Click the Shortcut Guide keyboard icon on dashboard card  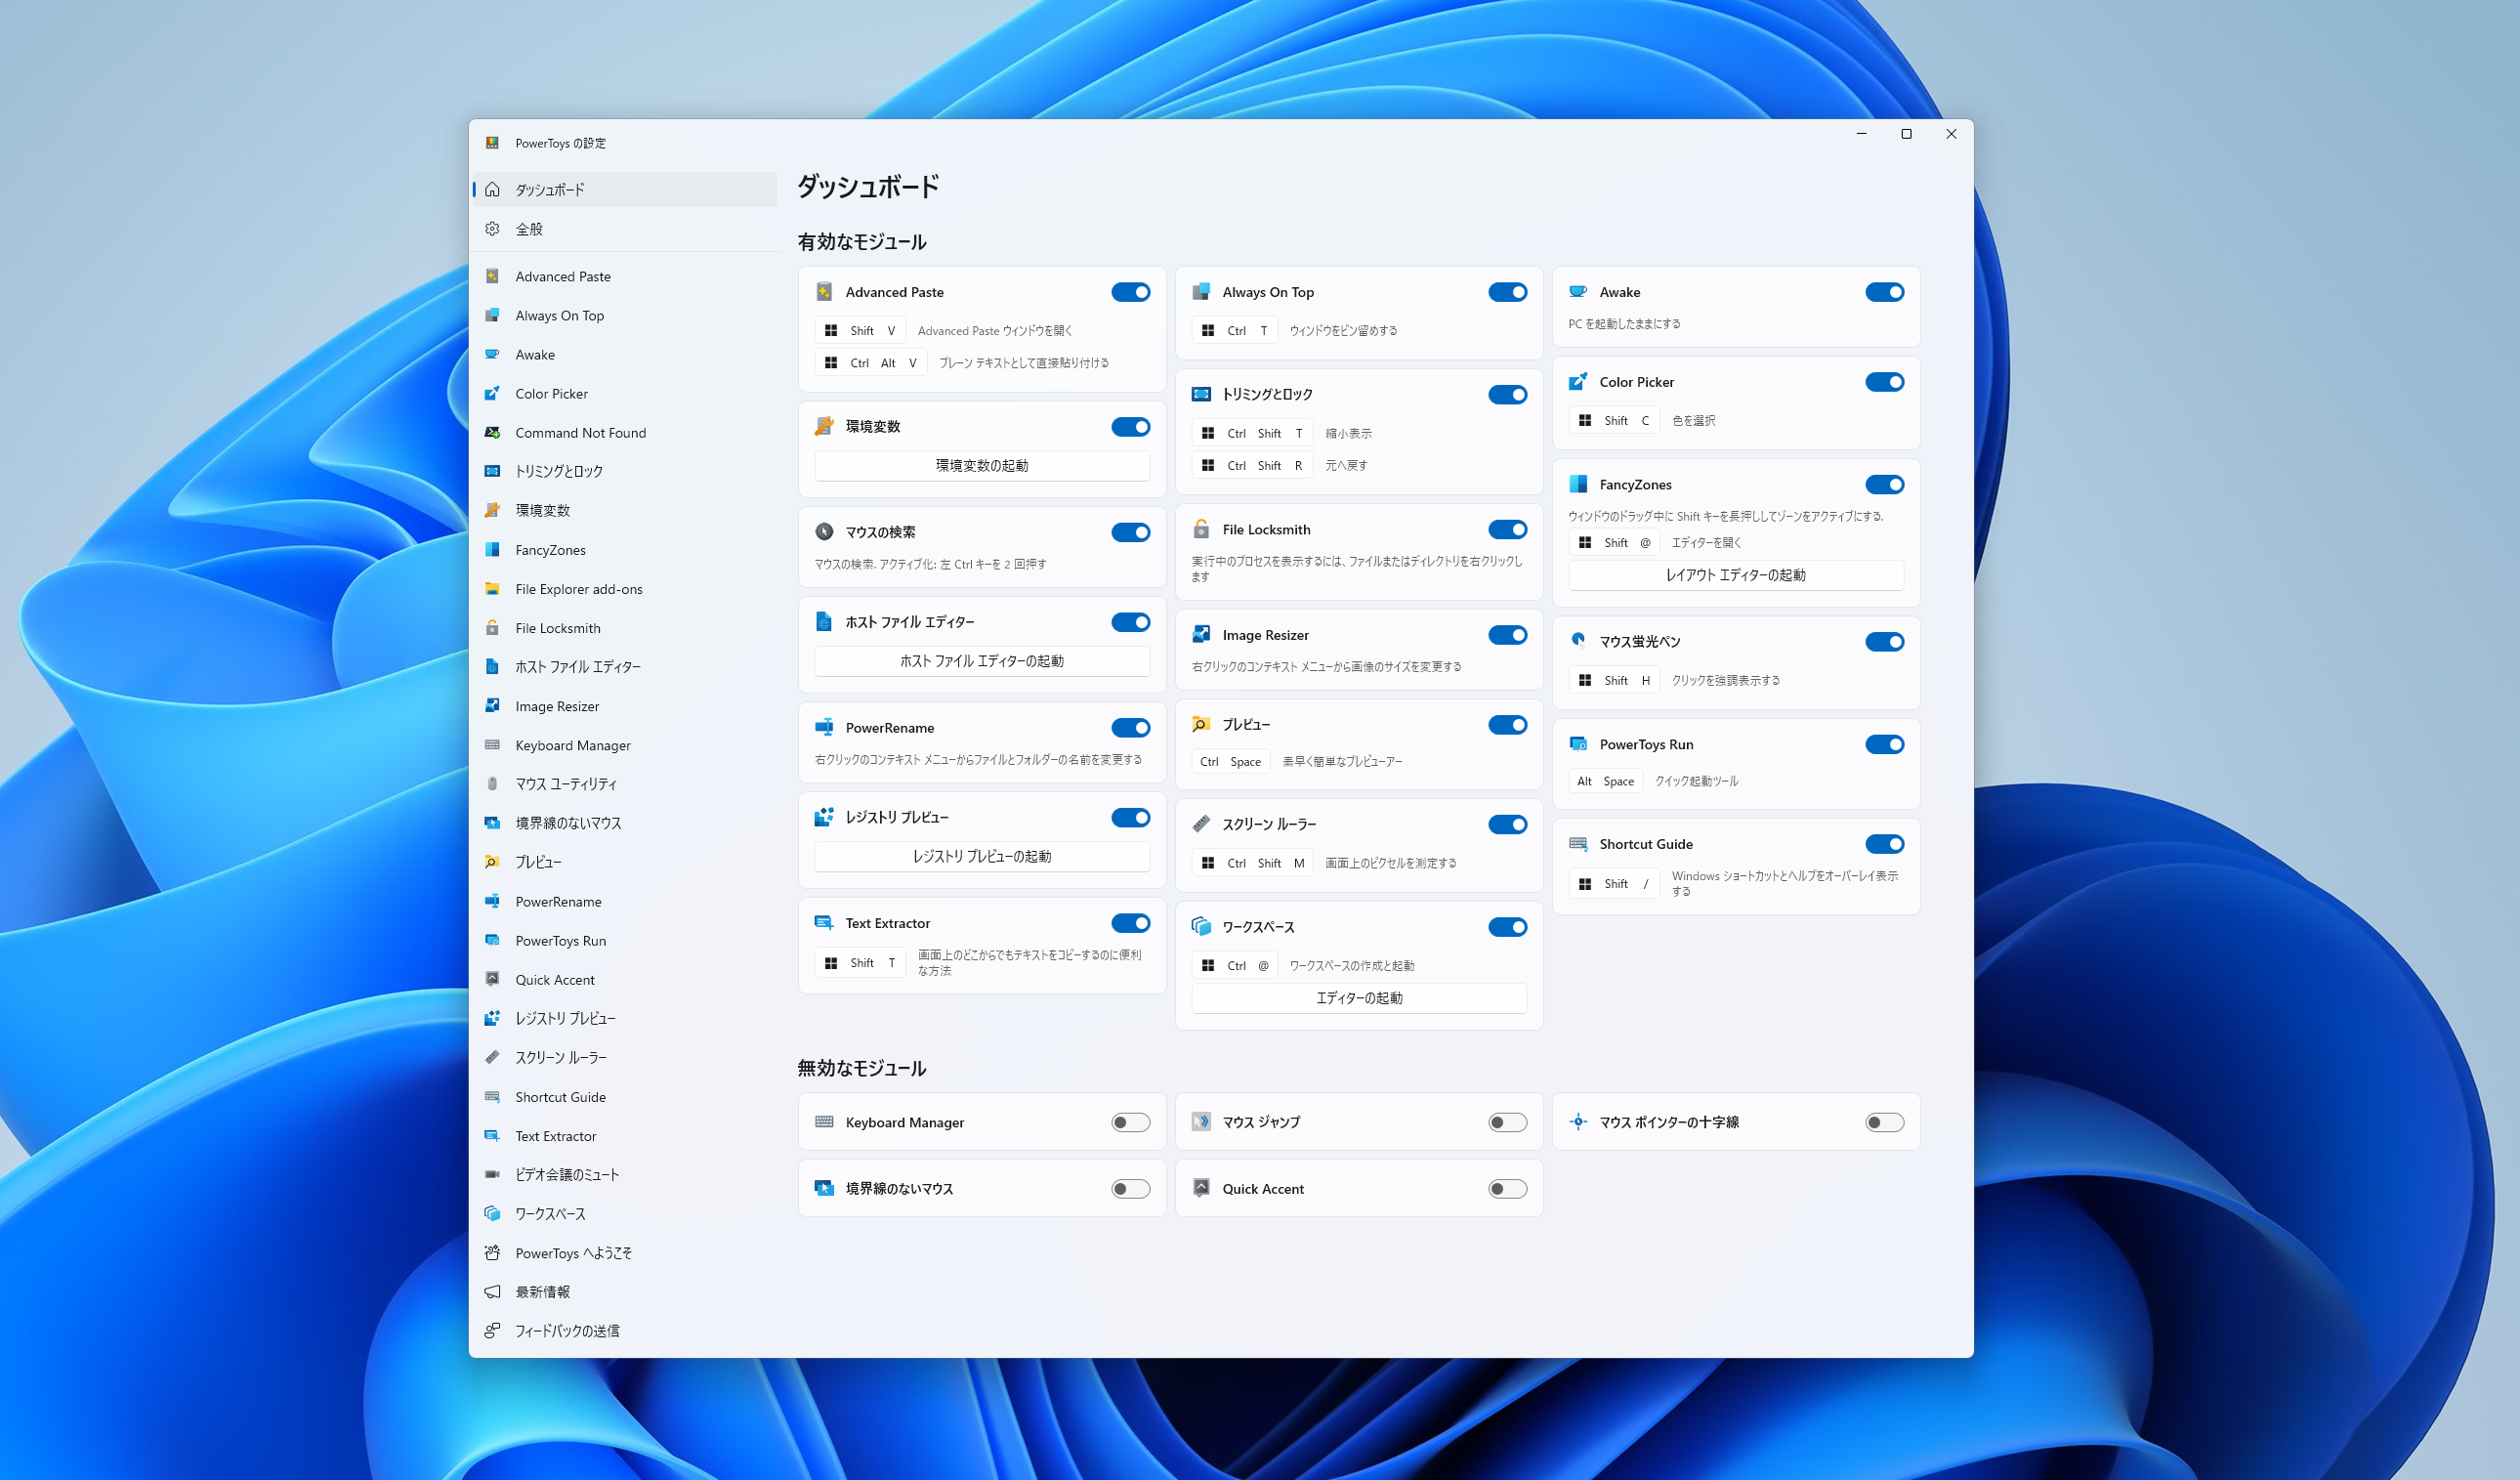[x=1578, y=844]
